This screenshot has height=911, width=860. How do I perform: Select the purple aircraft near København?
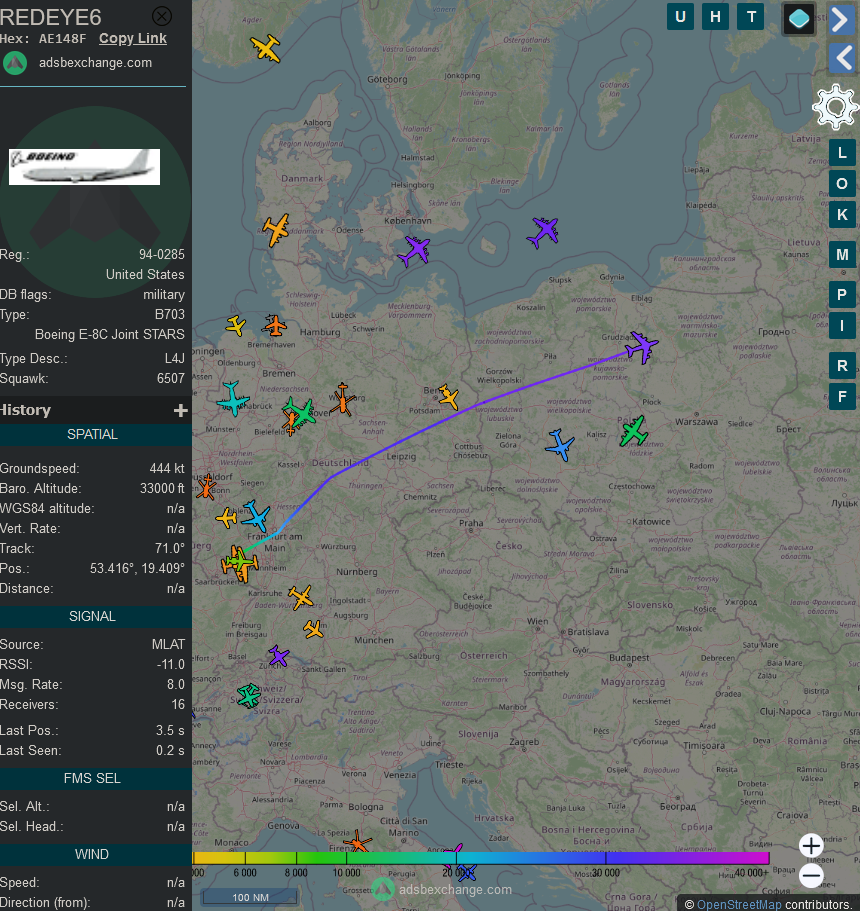pos(414,251)
